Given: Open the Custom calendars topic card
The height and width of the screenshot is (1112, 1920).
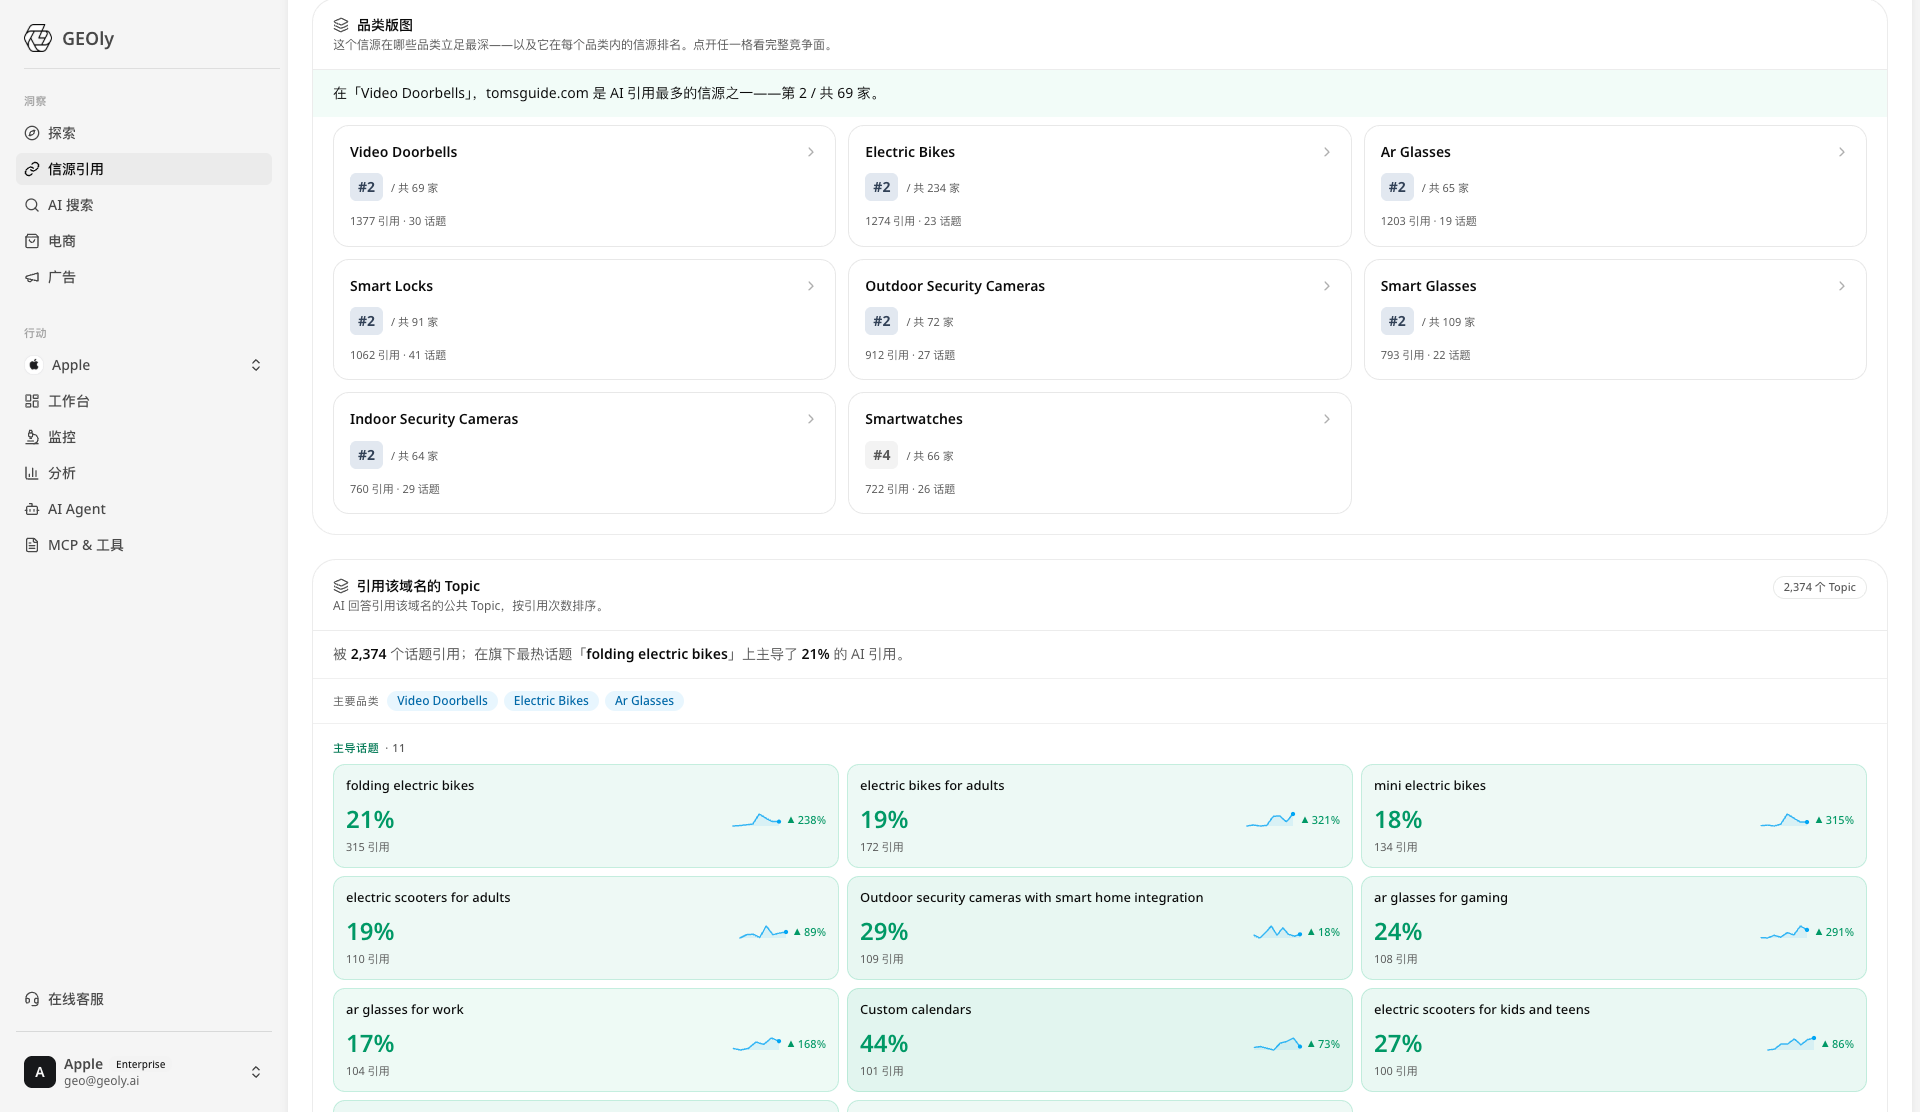Looking at the screenshot, I should pos(1100,1040).
